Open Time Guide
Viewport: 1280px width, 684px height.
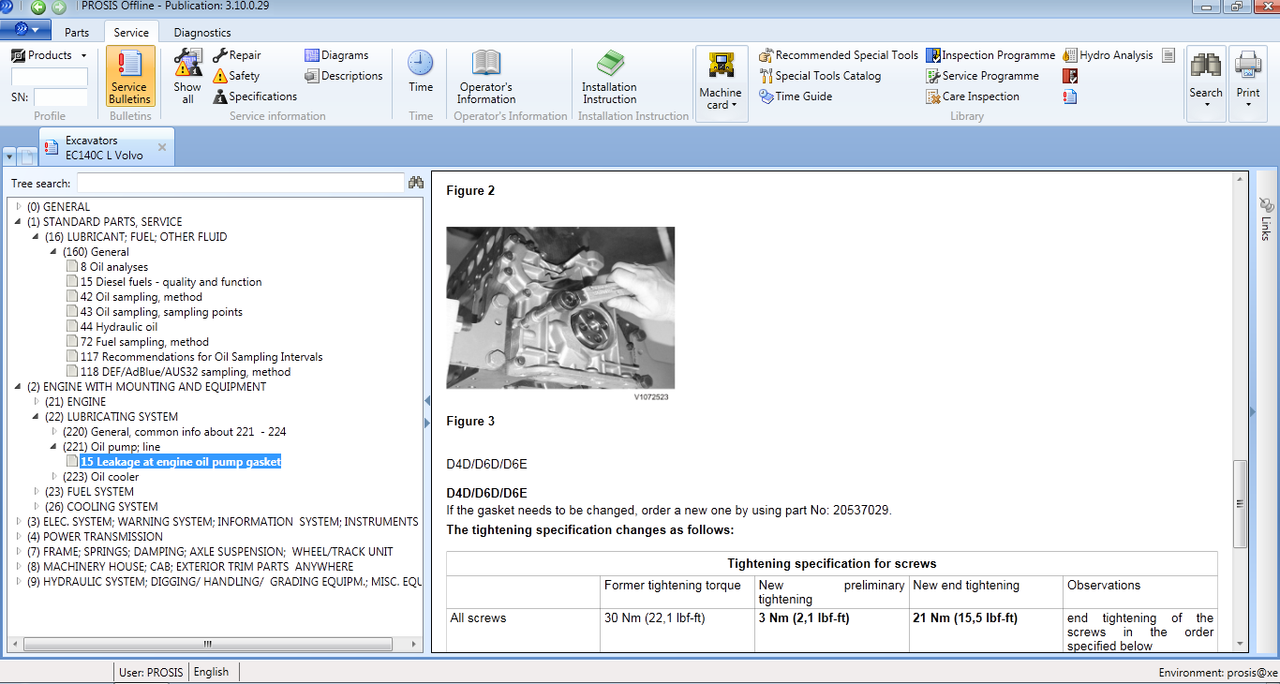point(795,96)
